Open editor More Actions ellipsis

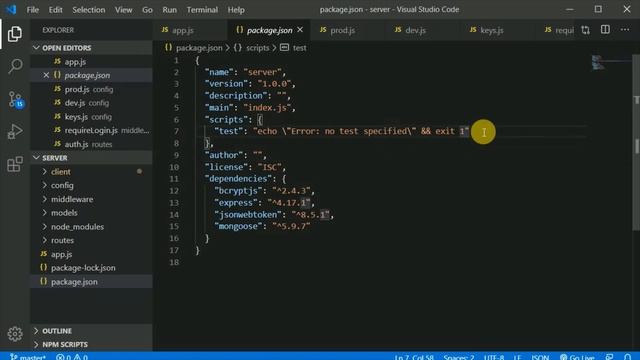(625, 29)
